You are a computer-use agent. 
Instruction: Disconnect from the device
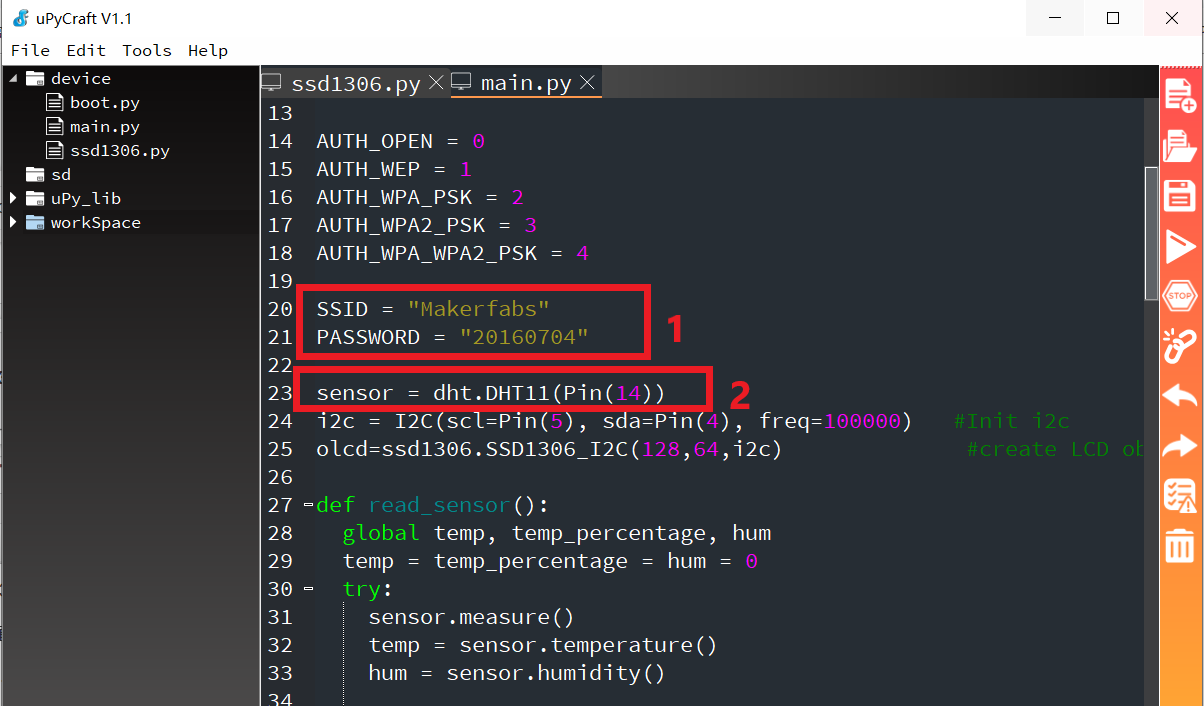coord(1180,345)
